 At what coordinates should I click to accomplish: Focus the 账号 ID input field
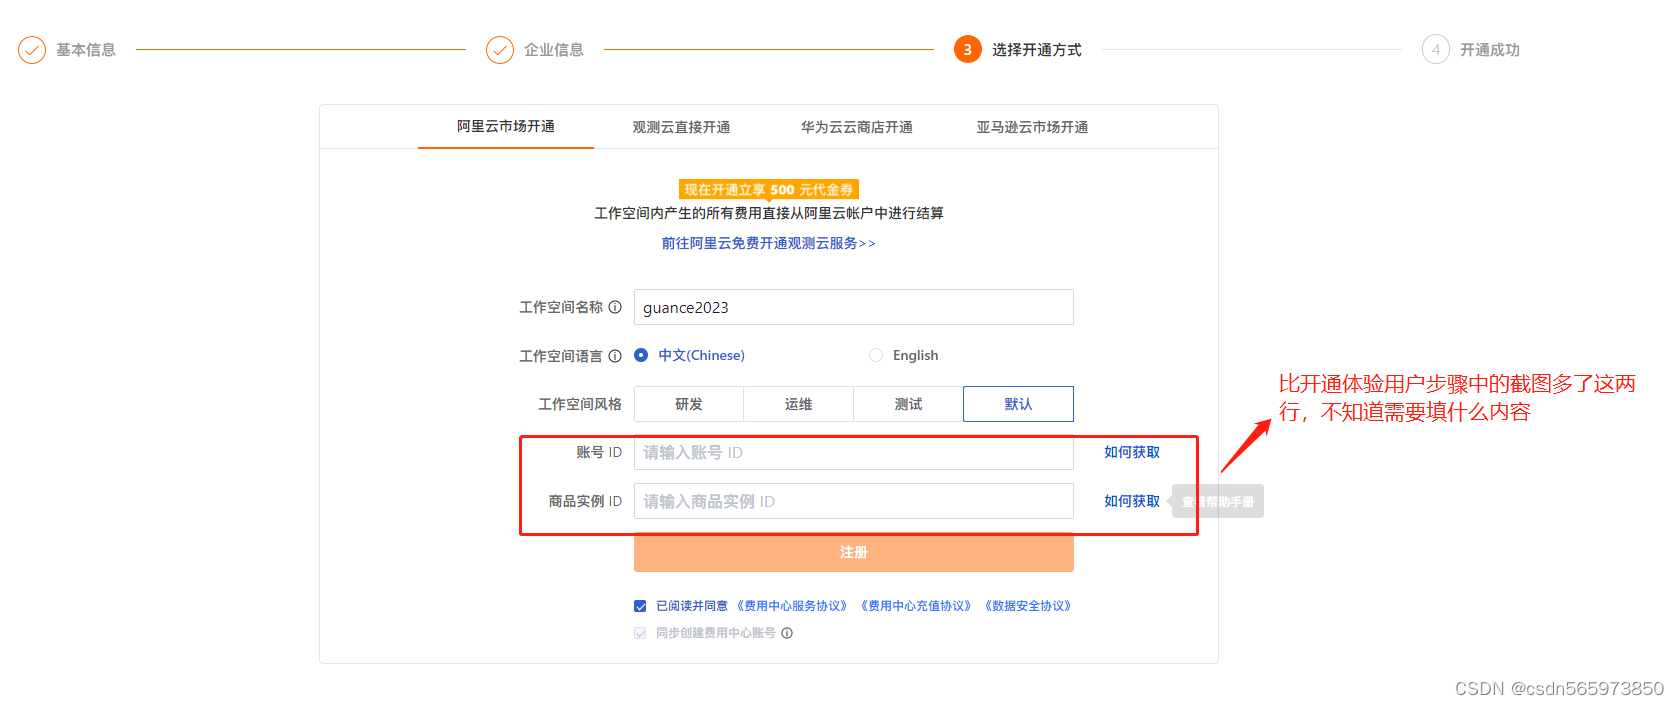tap(854, 452)
